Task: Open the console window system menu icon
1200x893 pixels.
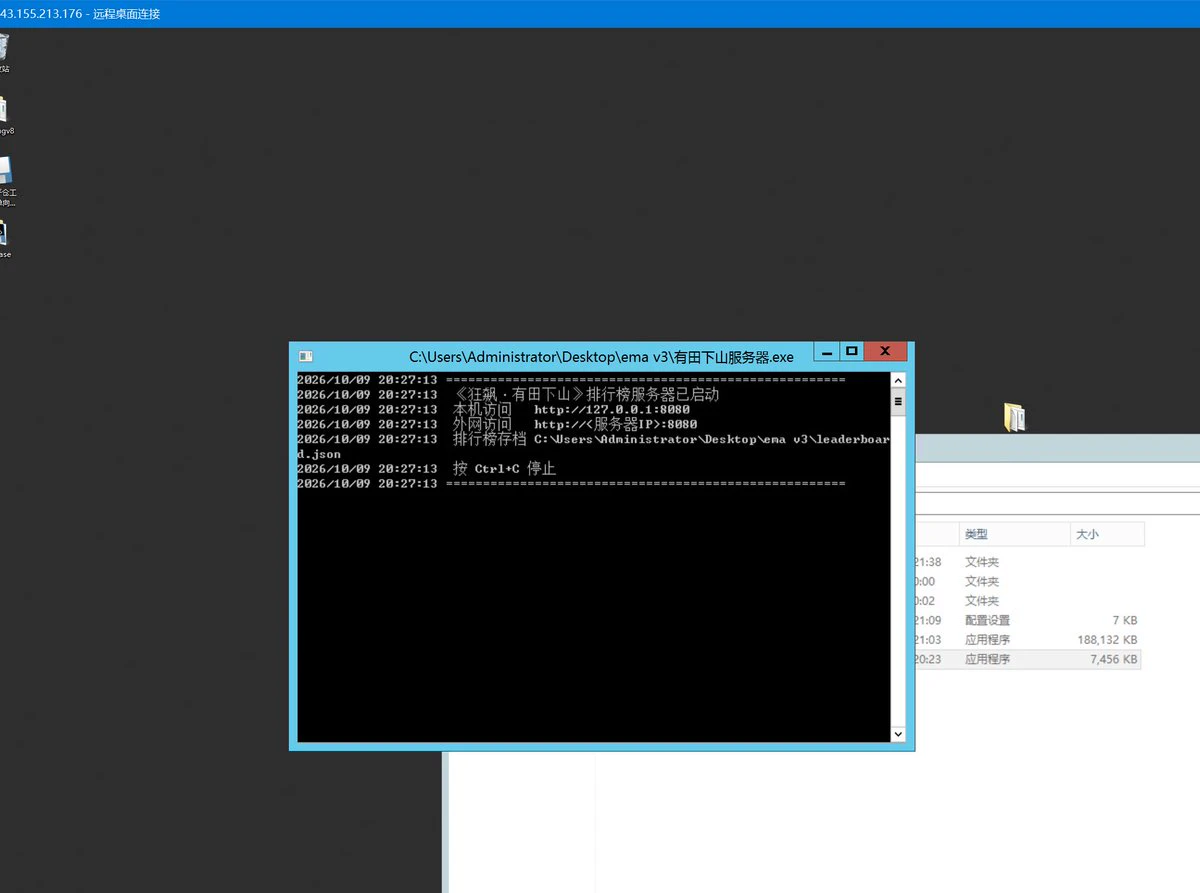Action: [x=305, y=356]
